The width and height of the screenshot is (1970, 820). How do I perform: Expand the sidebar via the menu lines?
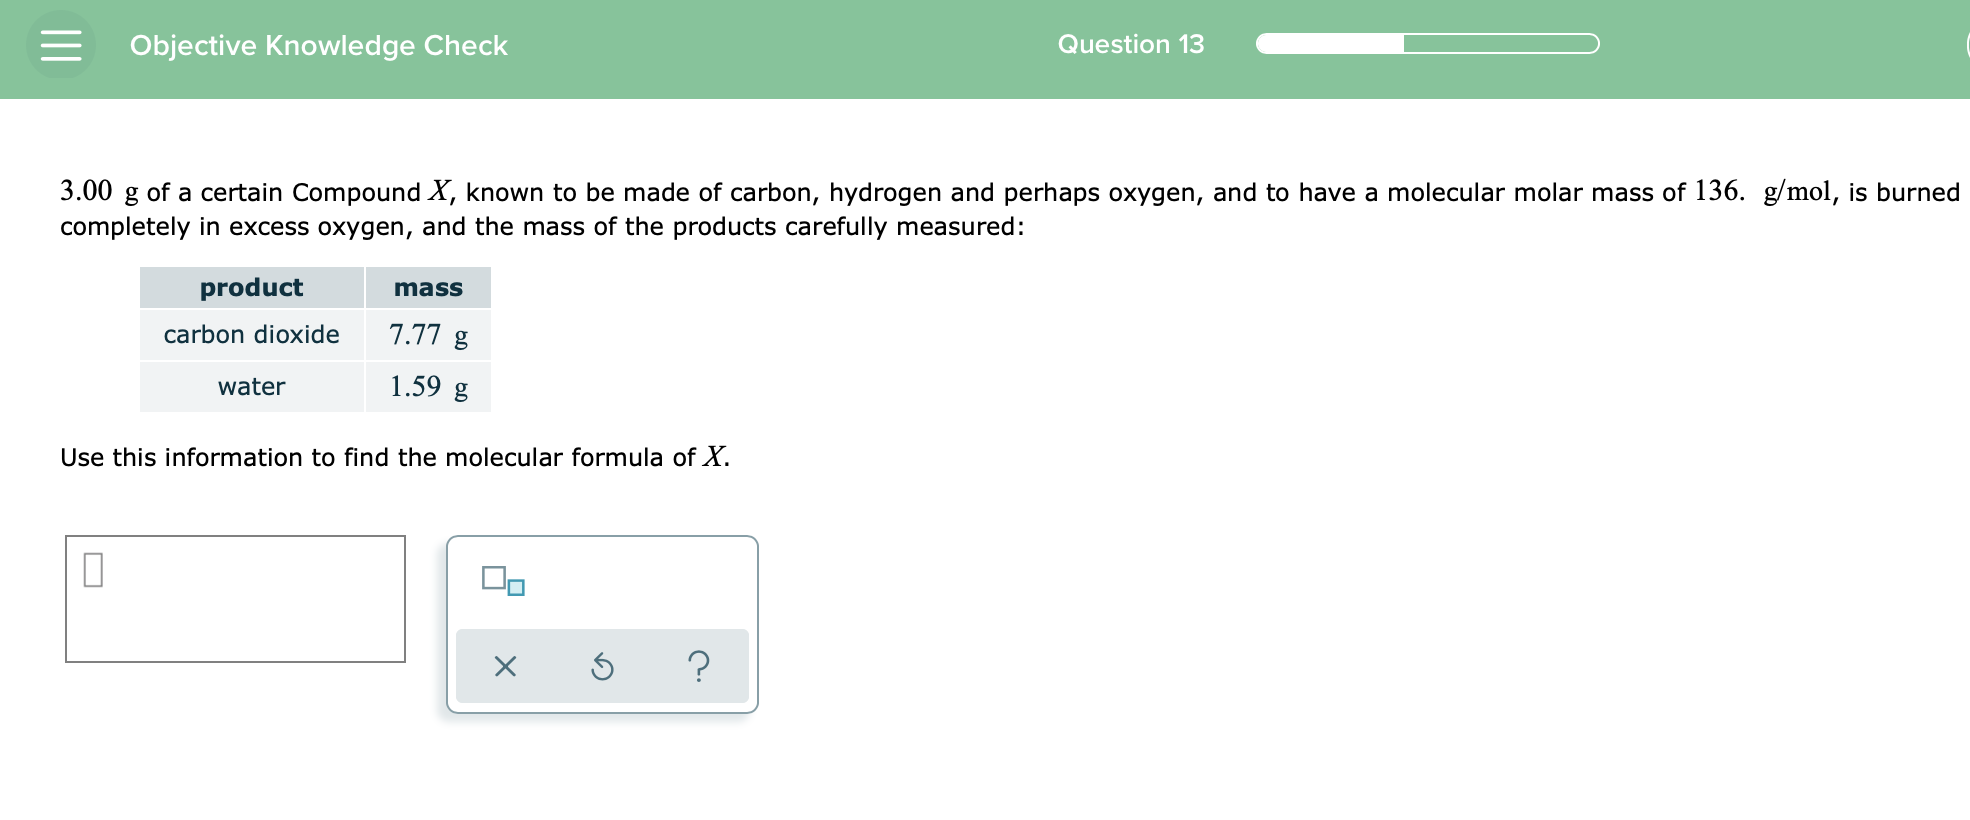(60, 42)
